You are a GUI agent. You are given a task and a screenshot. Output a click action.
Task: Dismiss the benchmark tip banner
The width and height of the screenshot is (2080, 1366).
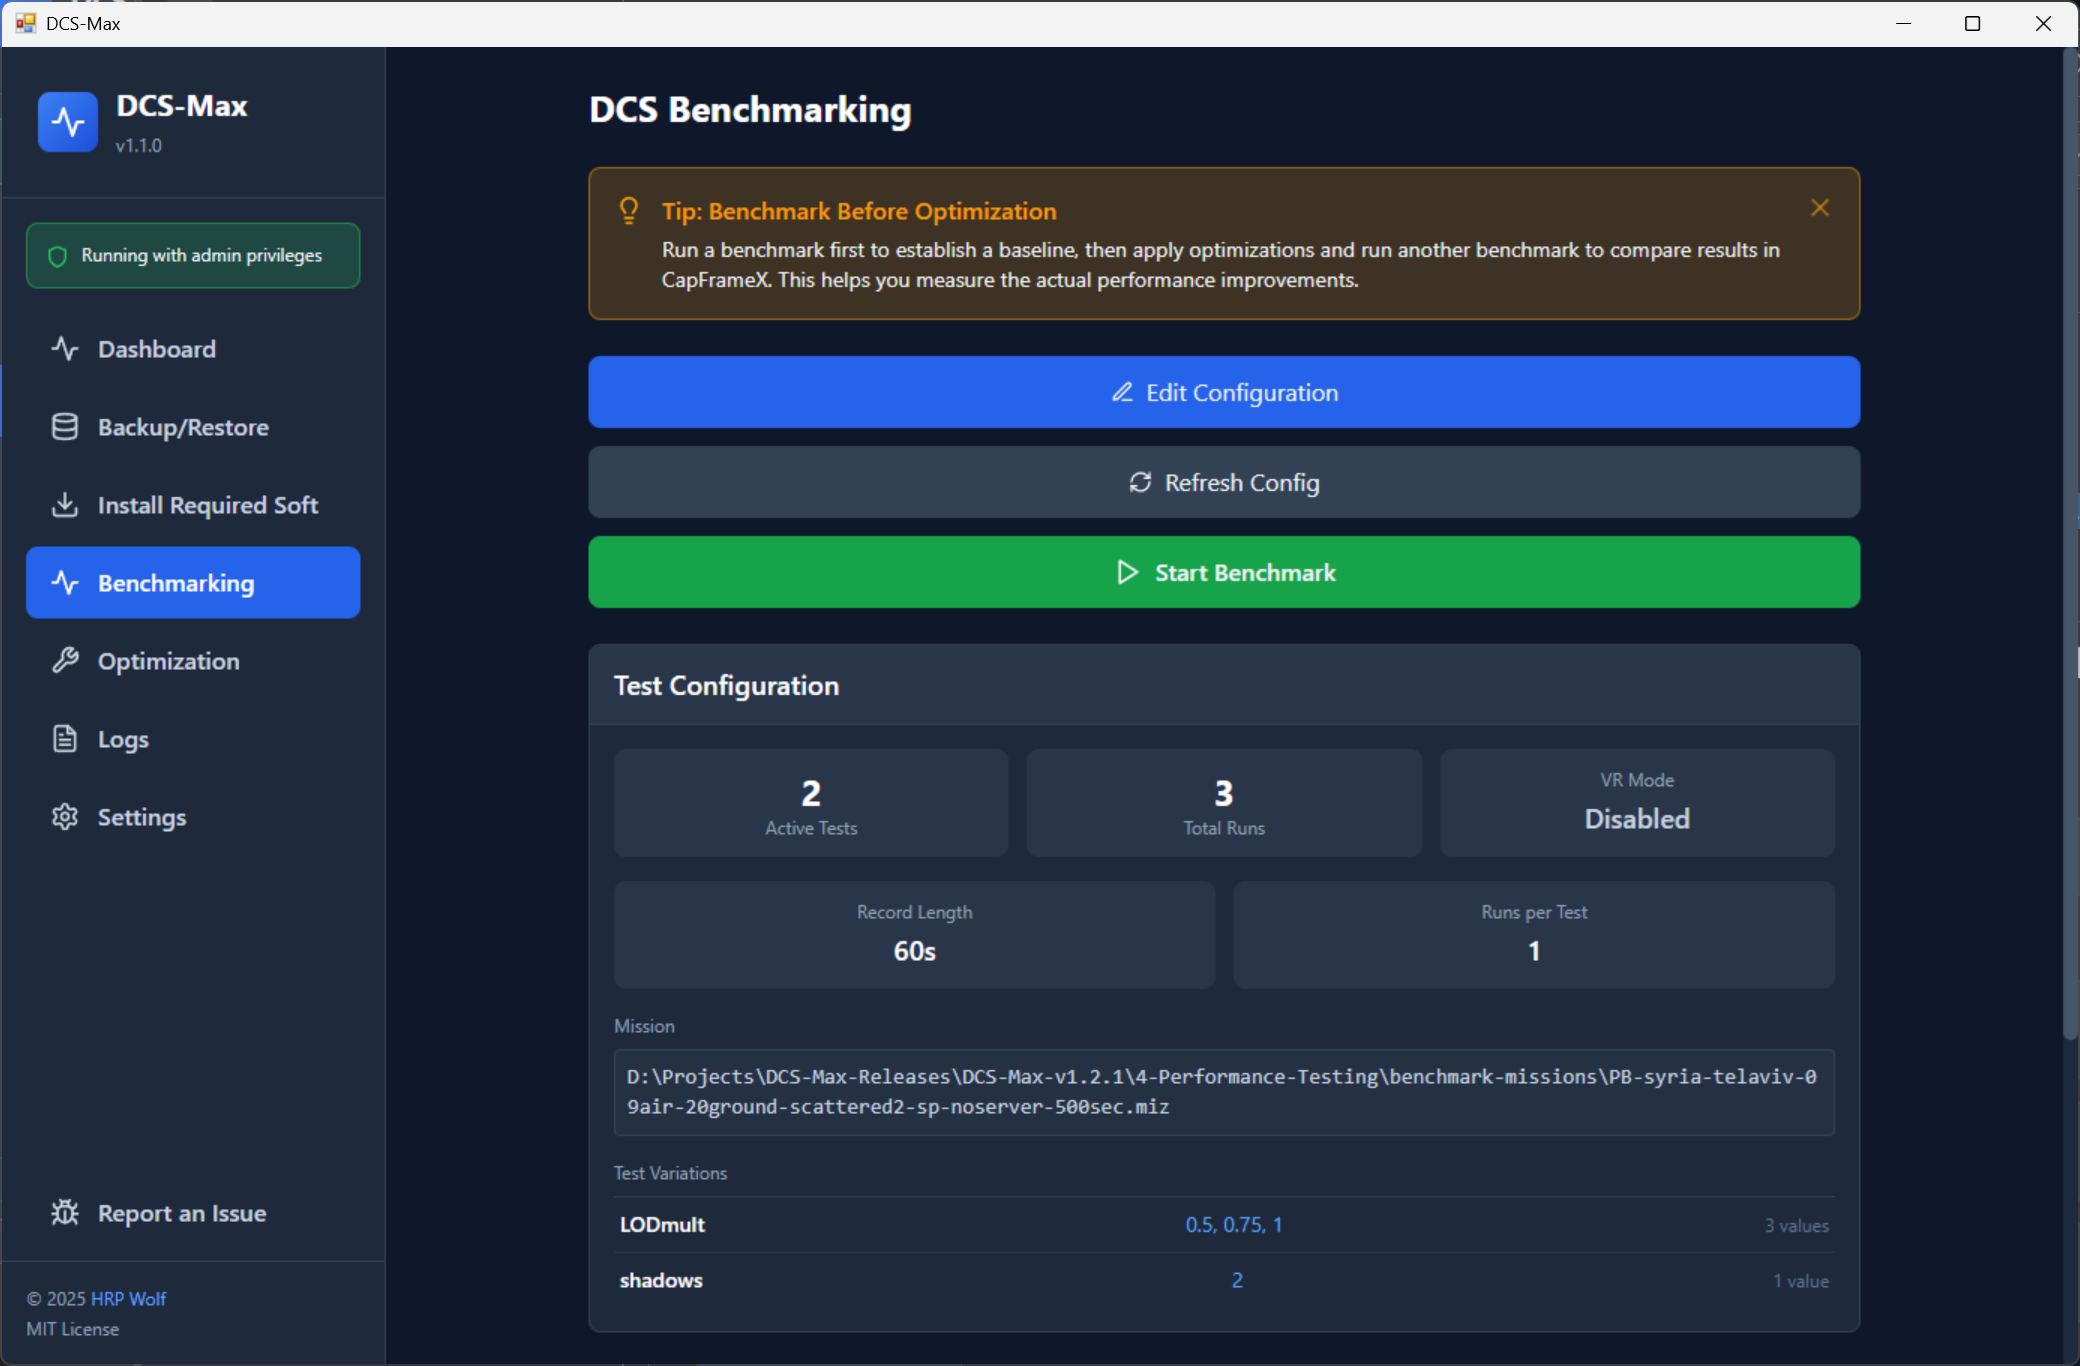tap(1819, 208)
